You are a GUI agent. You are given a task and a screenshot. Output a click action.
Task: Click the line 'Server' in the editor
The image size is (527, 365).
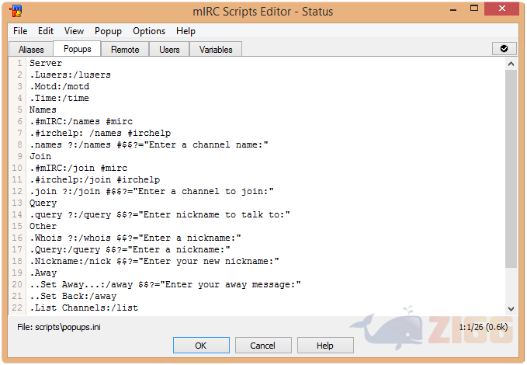click(x=46, y=63)
